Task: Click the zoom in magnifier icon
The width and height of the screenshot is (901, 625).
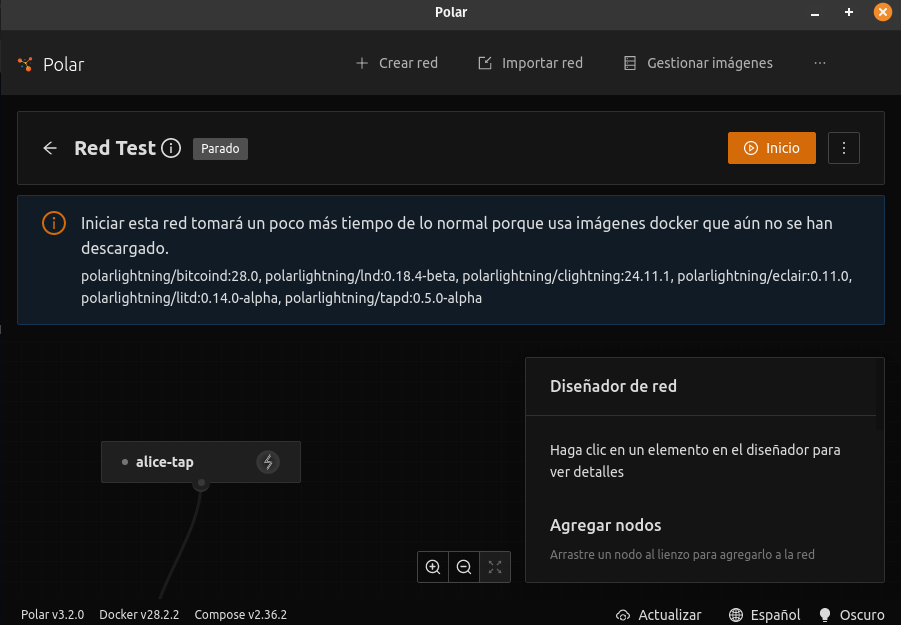Action: click(433, 567)
